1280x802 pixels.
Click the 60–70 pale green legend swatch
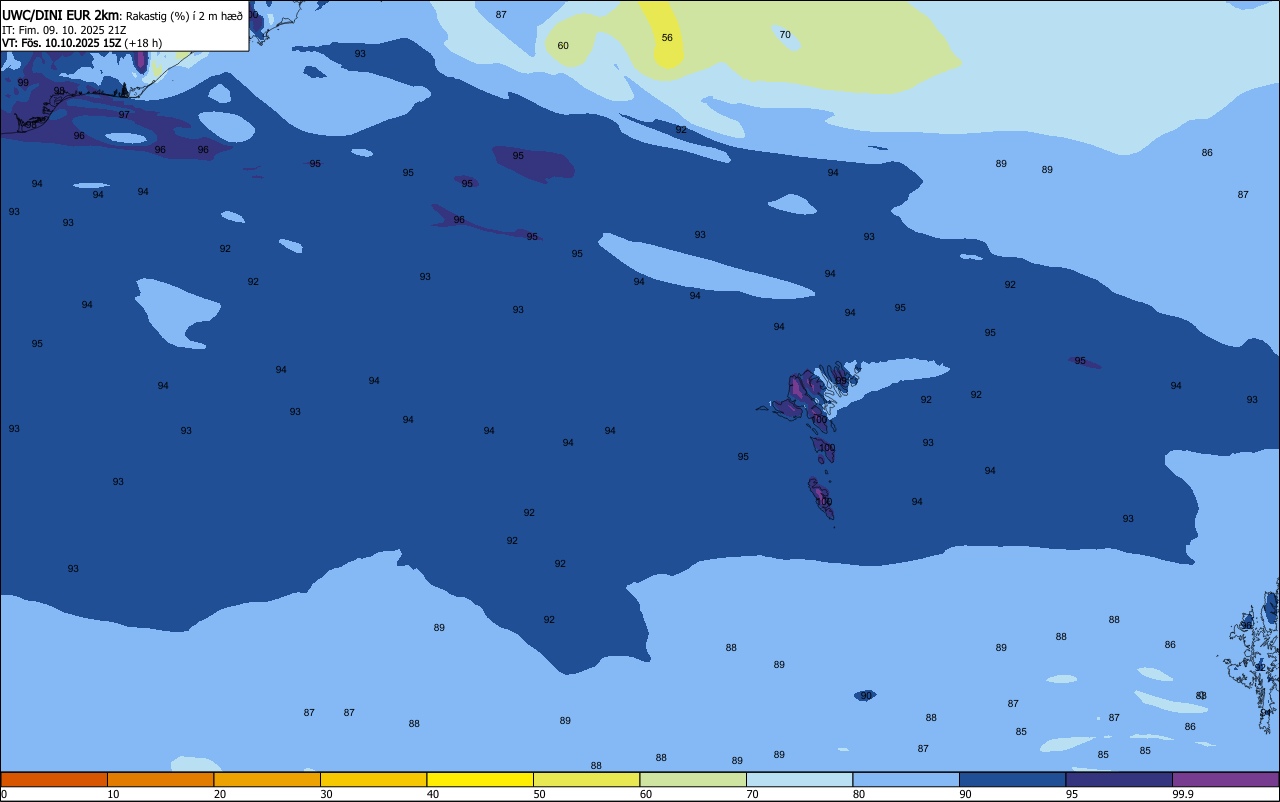coord(693,779)
